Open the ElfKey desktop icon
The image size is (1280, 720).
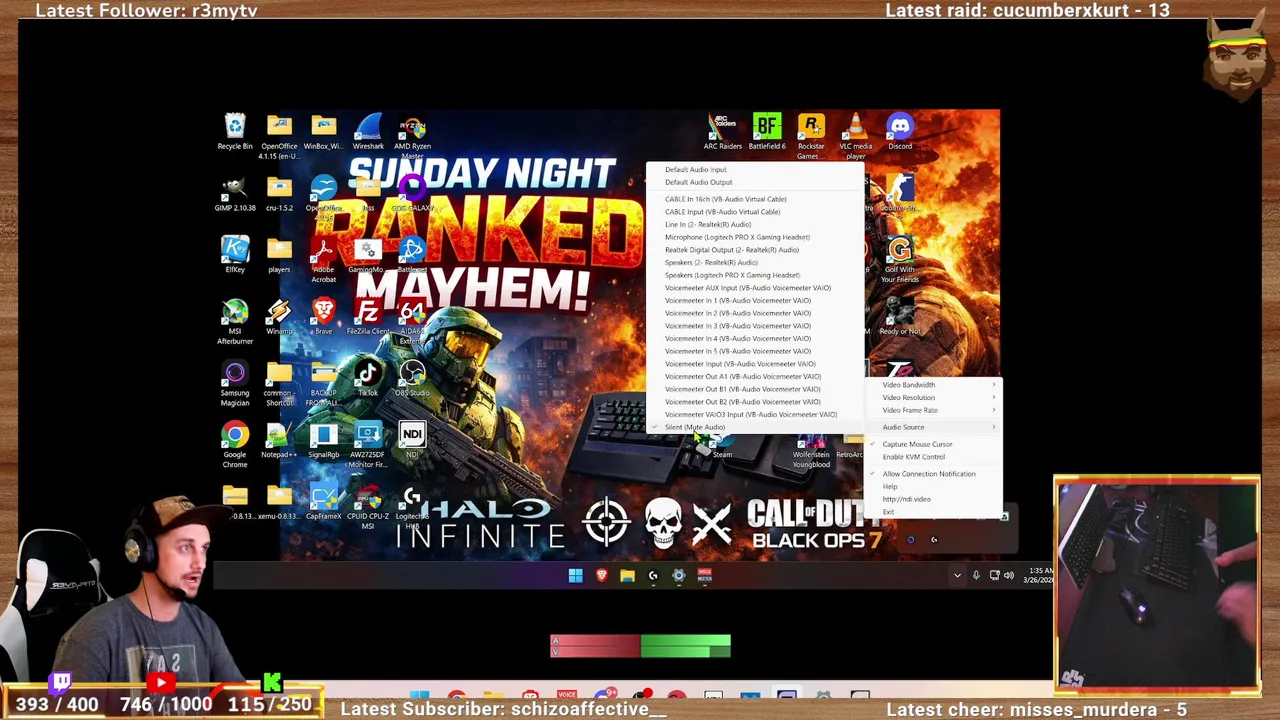pos(235,256)
